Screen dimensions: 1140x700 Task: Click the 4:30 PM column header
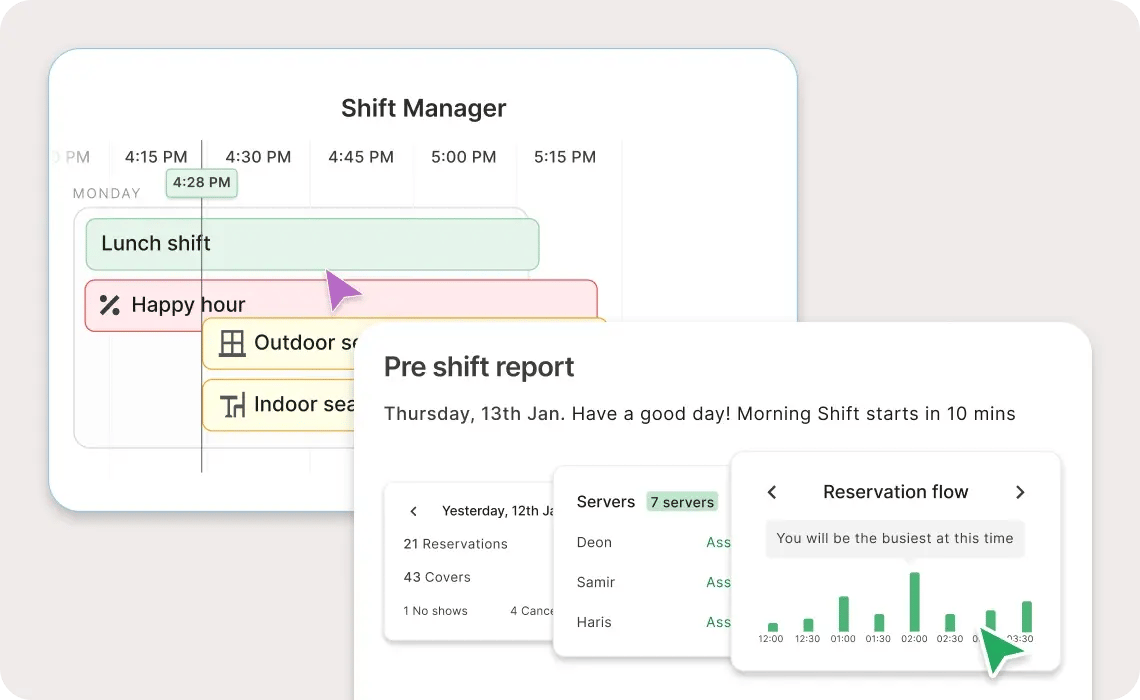[x=258, y=157]
